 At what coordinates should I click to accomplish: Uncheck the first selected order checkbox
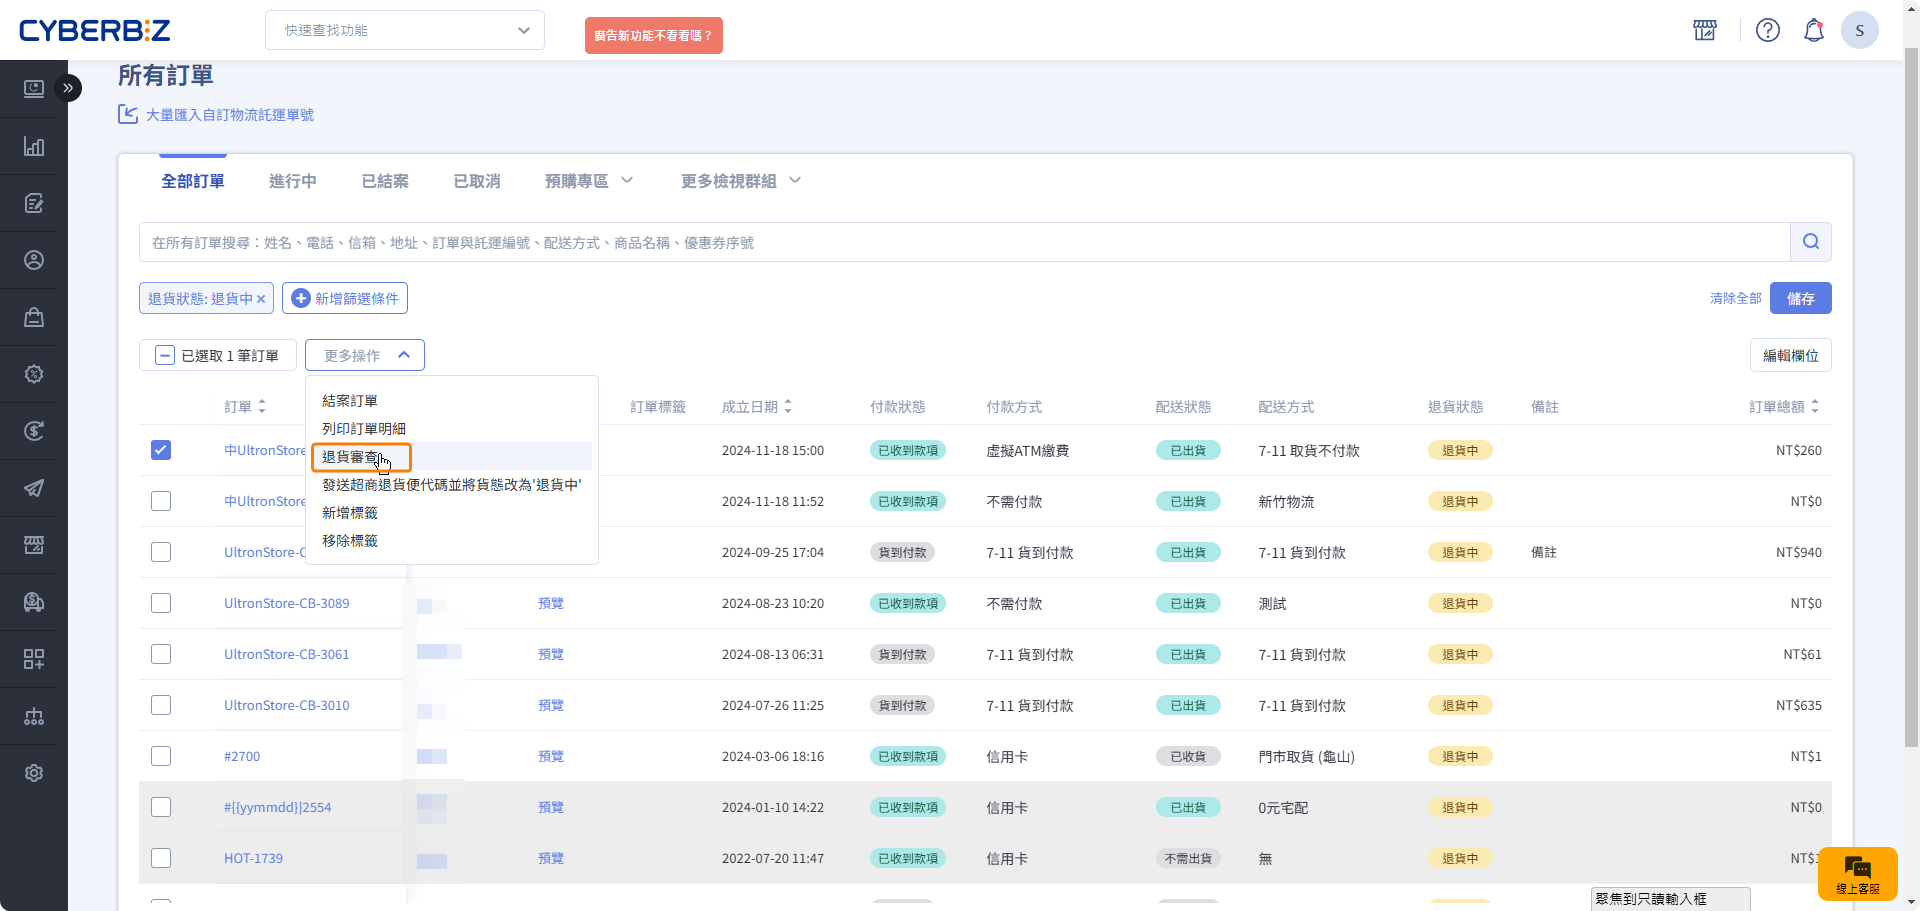(161, 450)
